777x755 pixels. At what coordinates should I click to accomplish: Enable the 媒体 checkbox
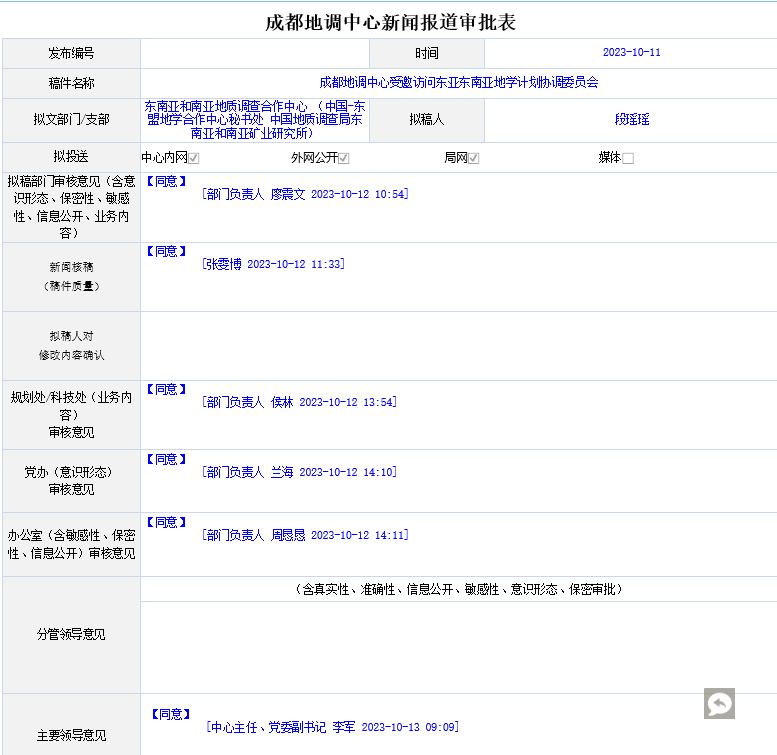click(x=628, y=158)
